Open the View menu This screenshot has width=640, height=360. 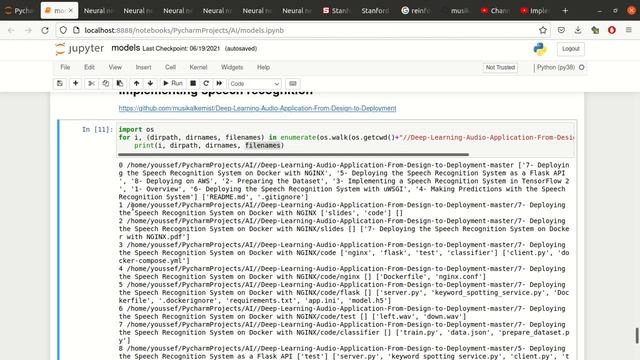[115, 67]
